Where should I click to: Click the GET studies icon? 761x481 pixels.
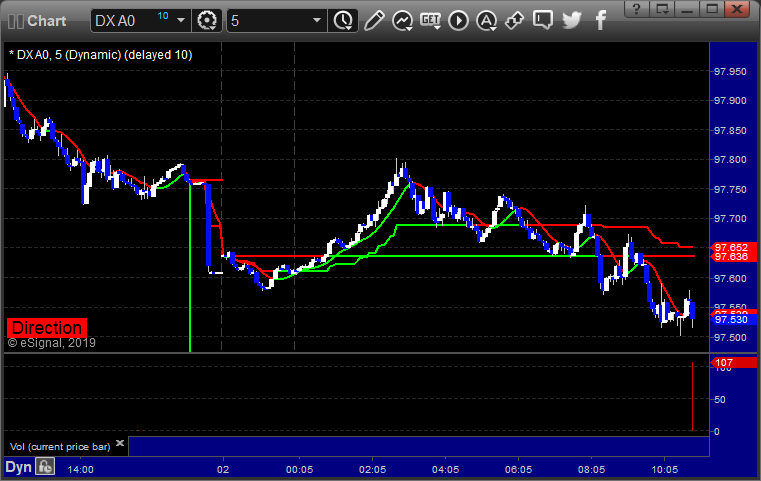[430, 21]
